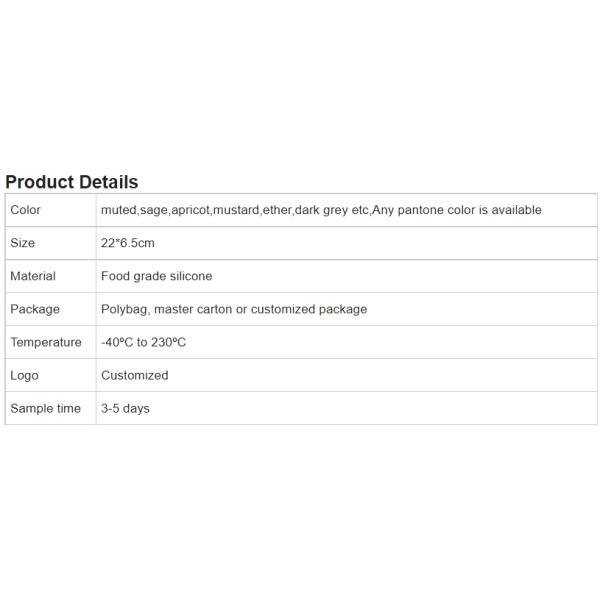Select the Temperature label cell
Viewport: 600px width, 600px height.
click(x=46, y=342)
